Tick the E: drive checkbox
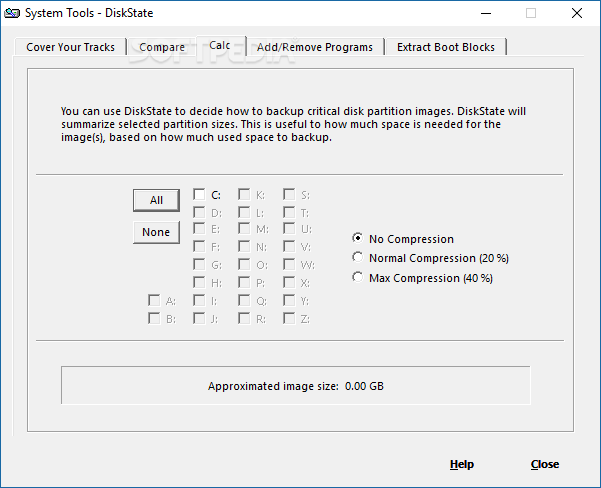Image resolution: width=601 pixels, height=488 pixels. coord(199,228)
